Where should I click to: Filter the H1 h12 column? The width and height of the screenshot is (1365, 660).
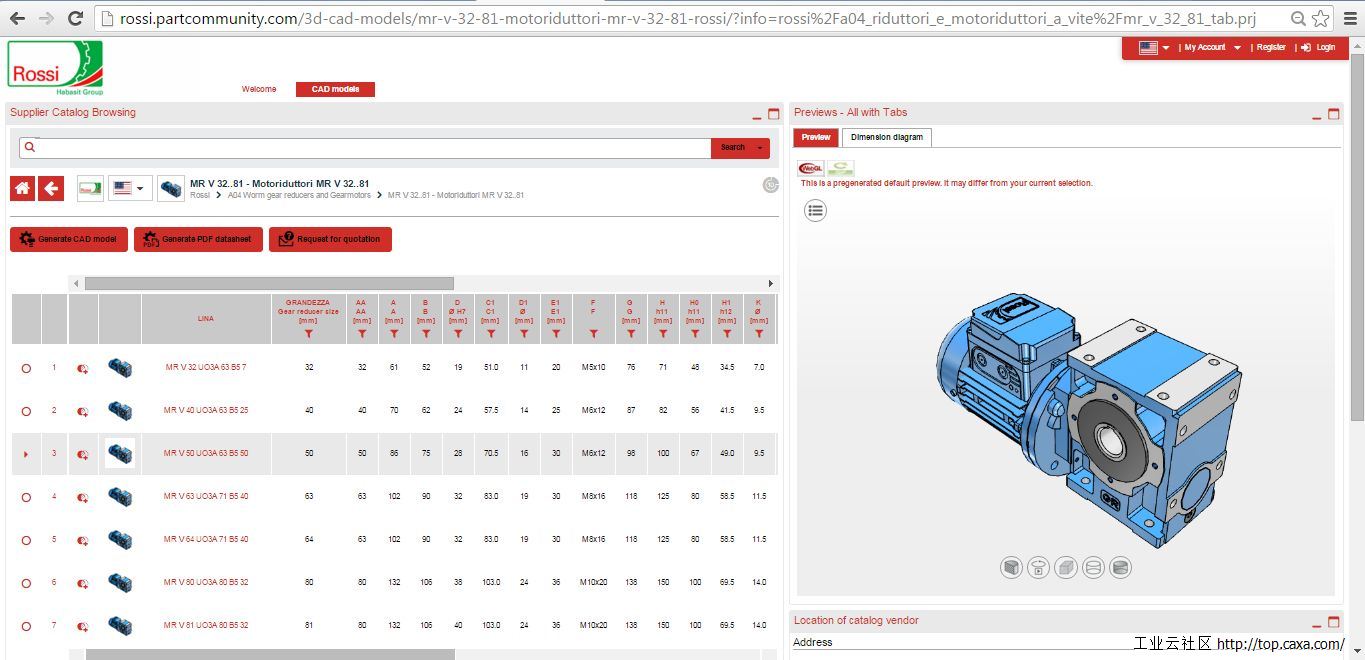point(727,334)
